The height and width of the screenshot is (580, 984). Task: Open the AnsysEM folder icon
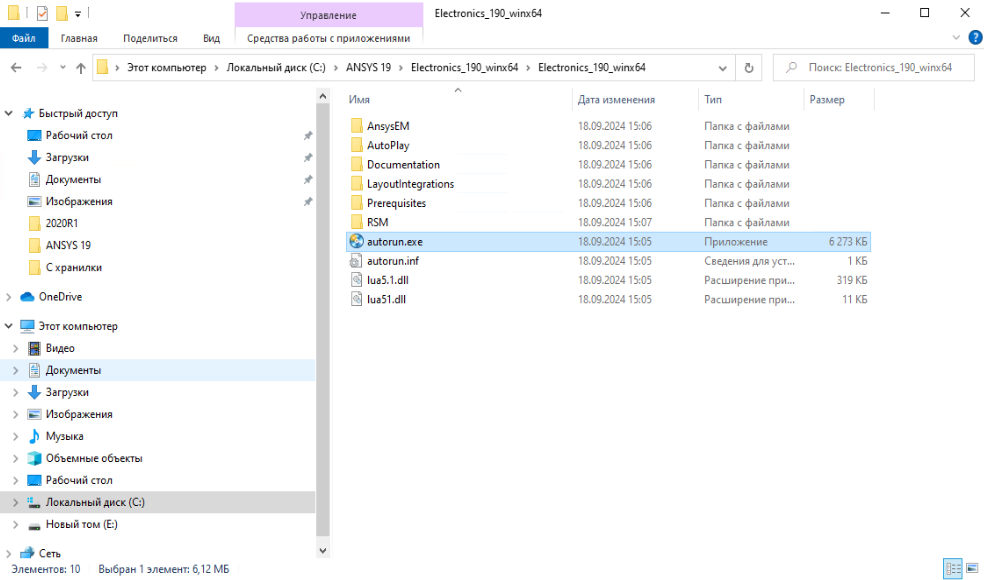click(356, 126)
